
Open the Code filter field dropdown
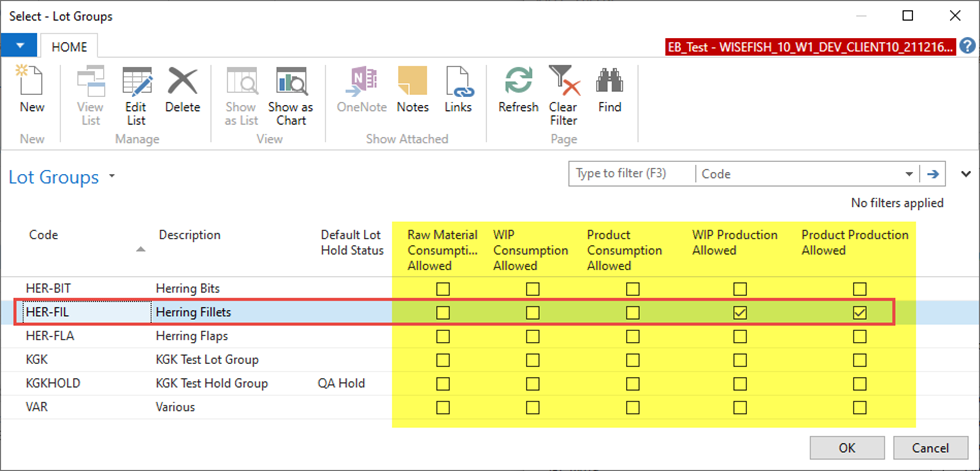coord(909,174)
